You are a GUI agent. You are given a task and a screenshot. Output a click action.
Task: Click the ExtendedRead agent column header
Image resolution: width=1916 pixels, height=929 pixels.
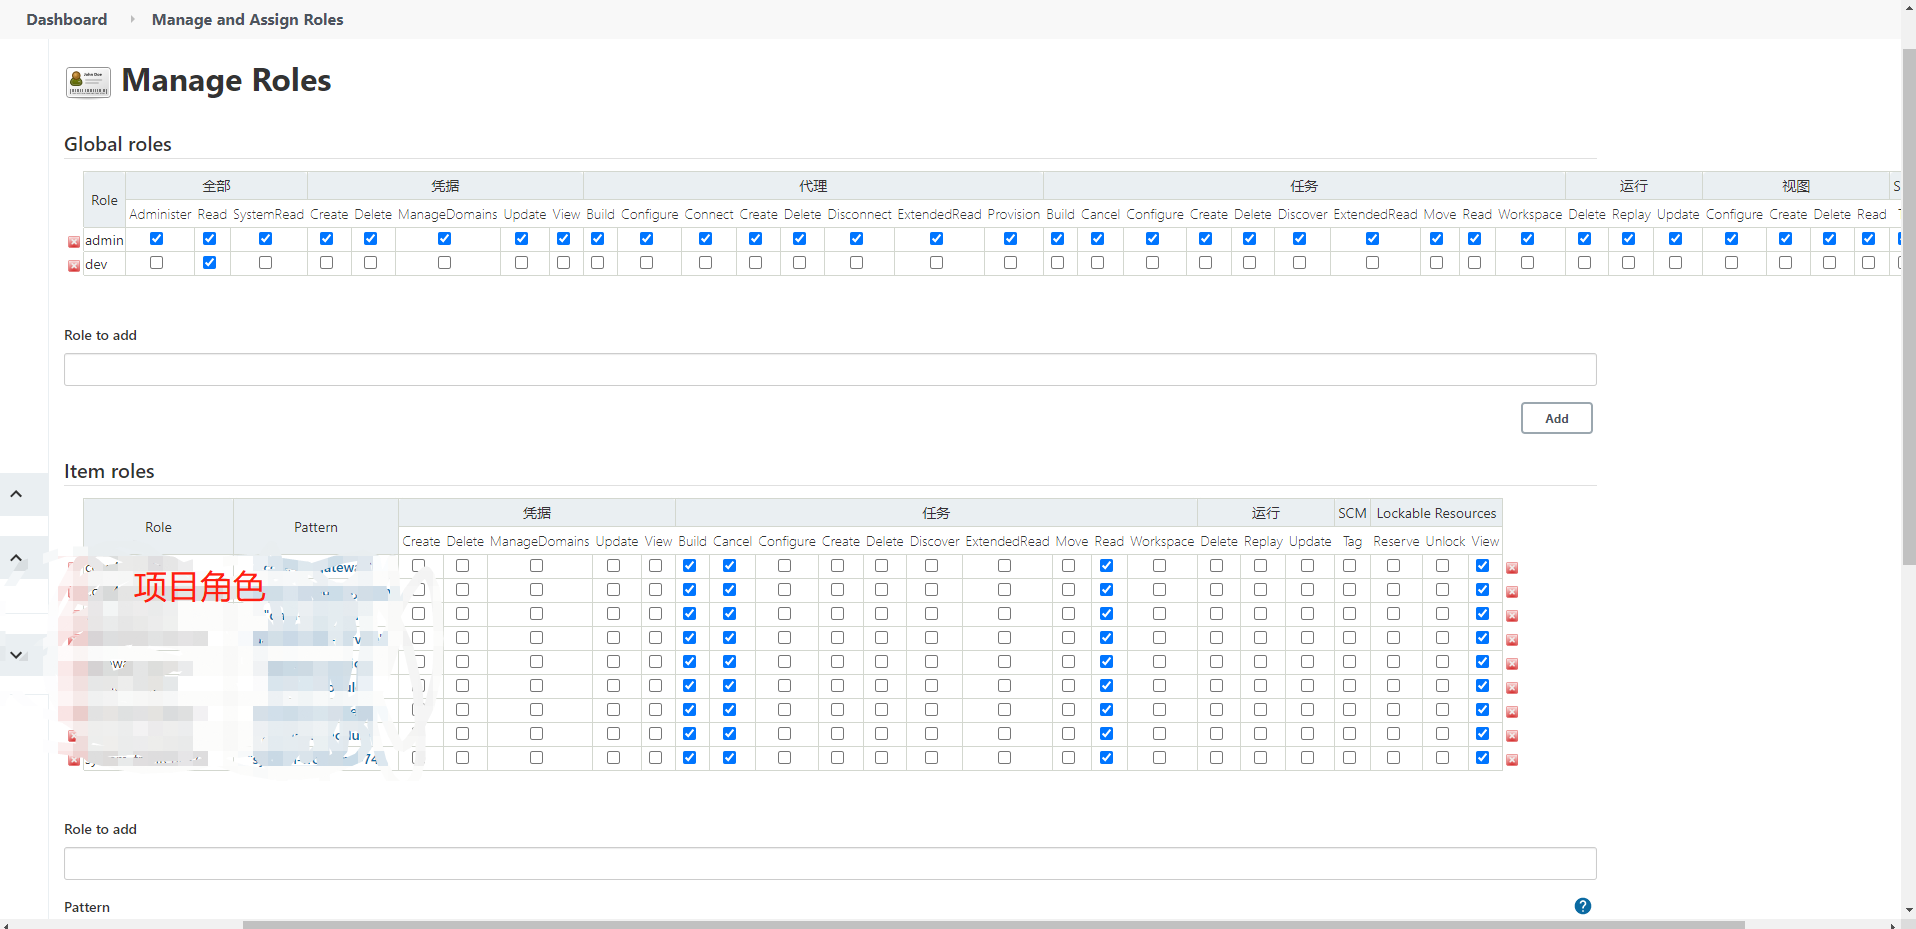[x=939, y=214]
